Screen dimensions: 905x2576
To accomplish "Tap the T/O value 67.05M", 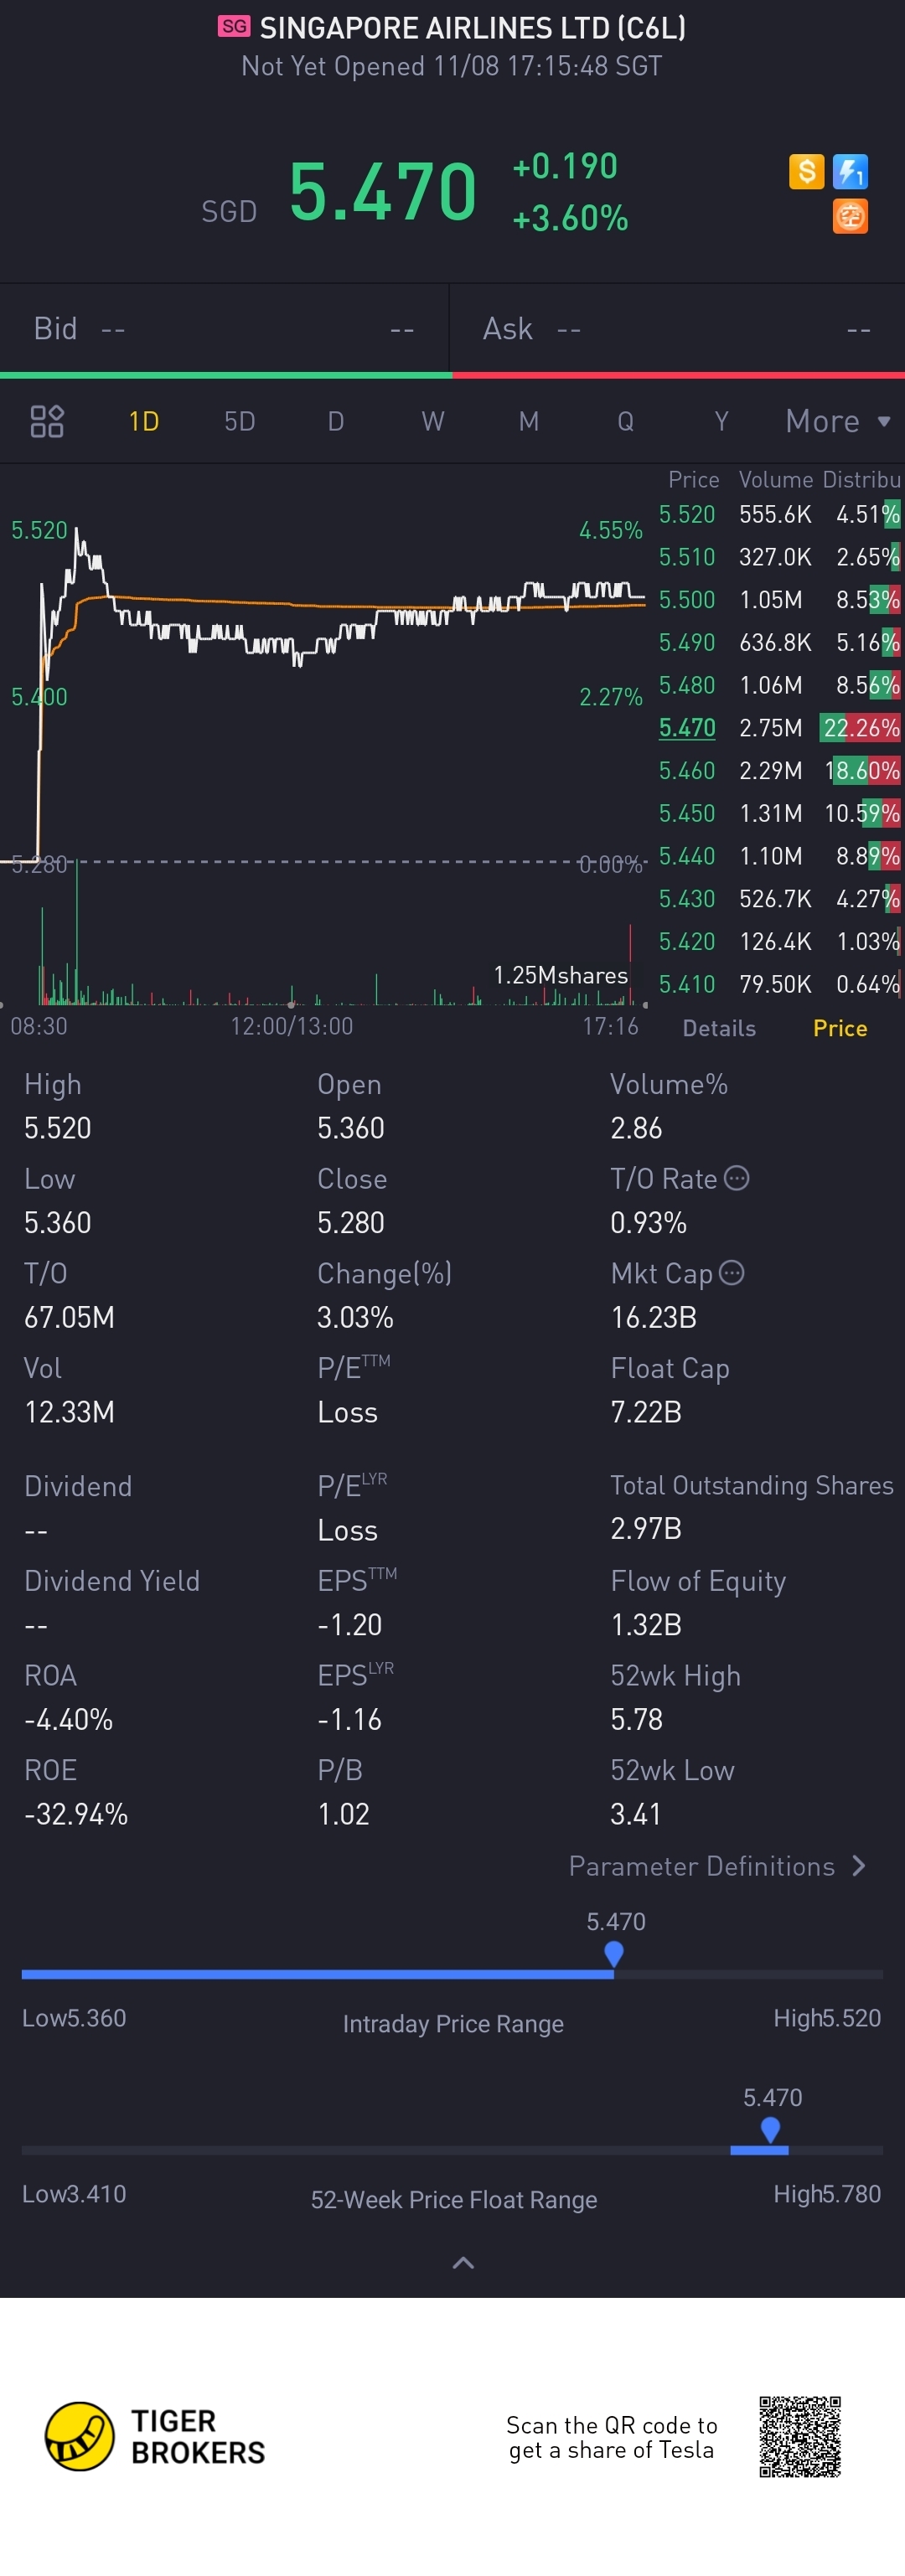I will (69, 1317).
